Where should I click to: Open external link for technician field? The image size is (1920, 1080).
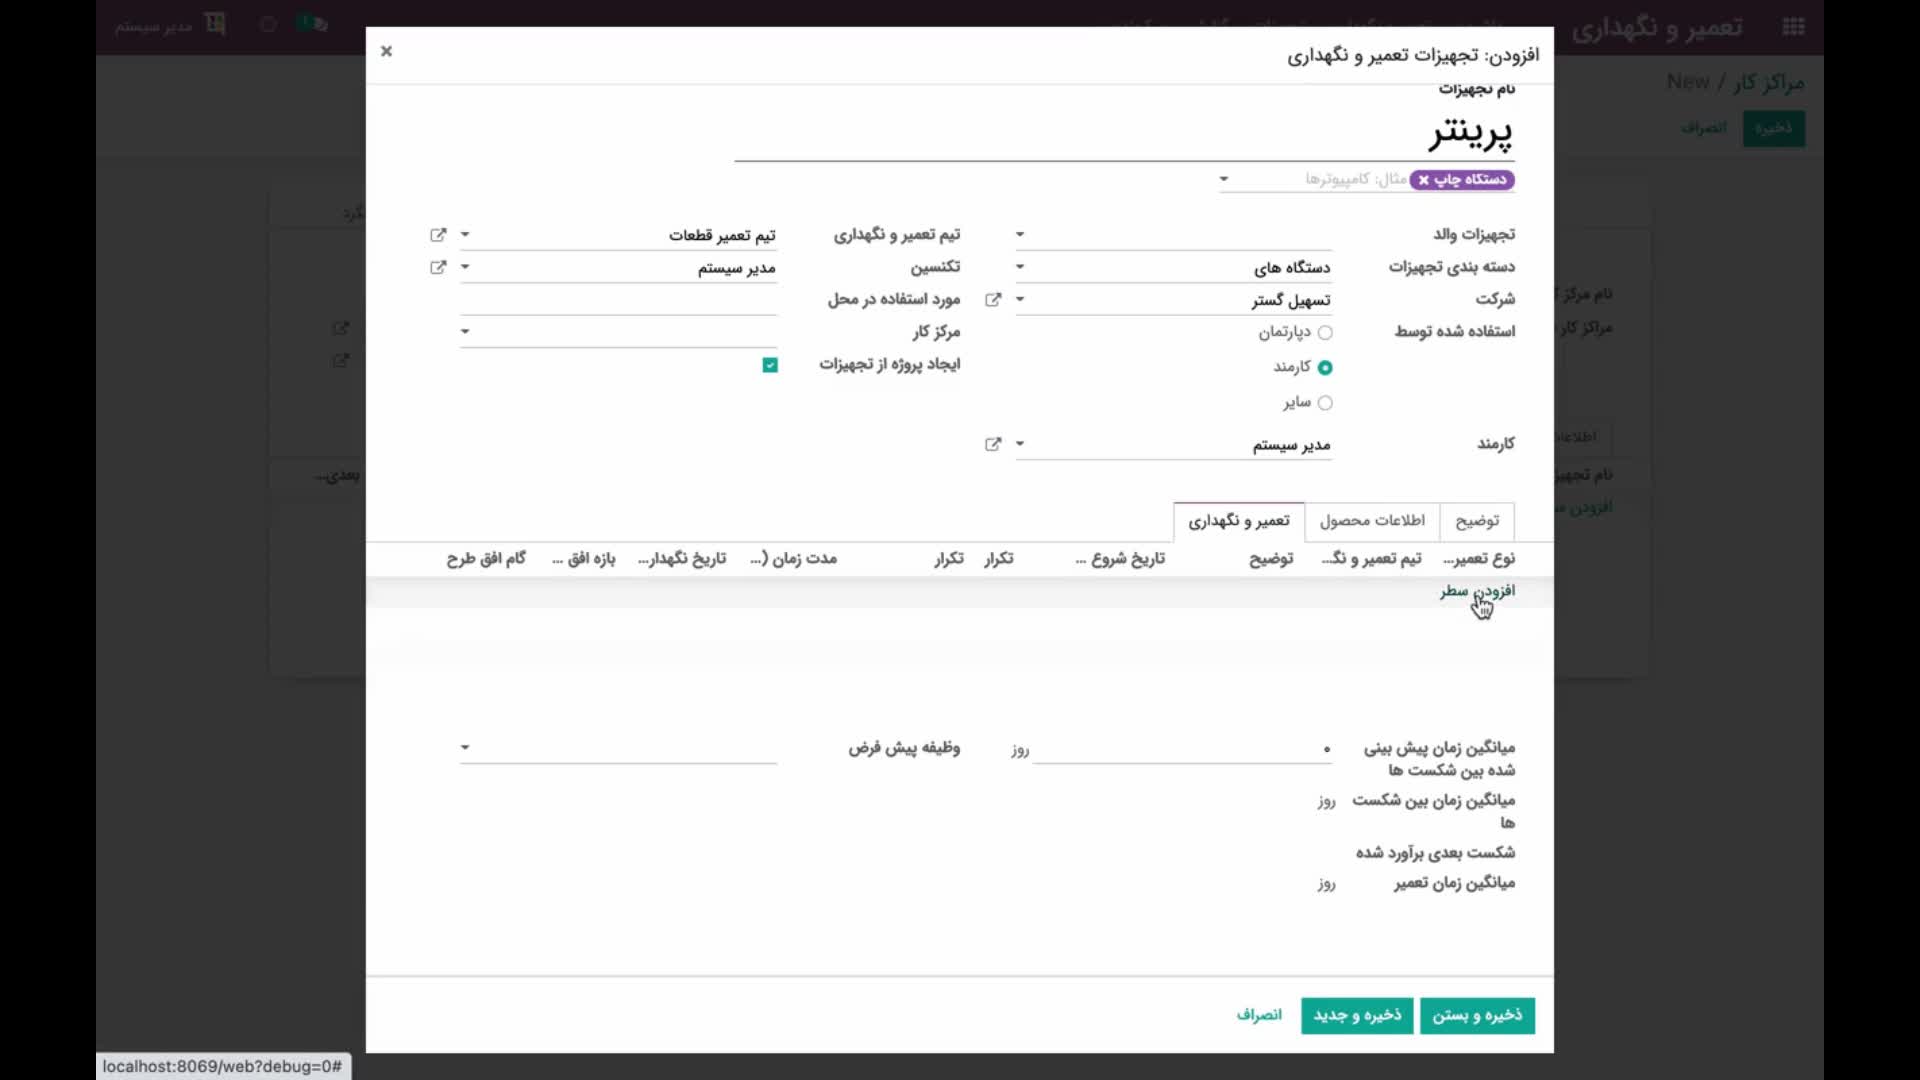coord(438,268)
